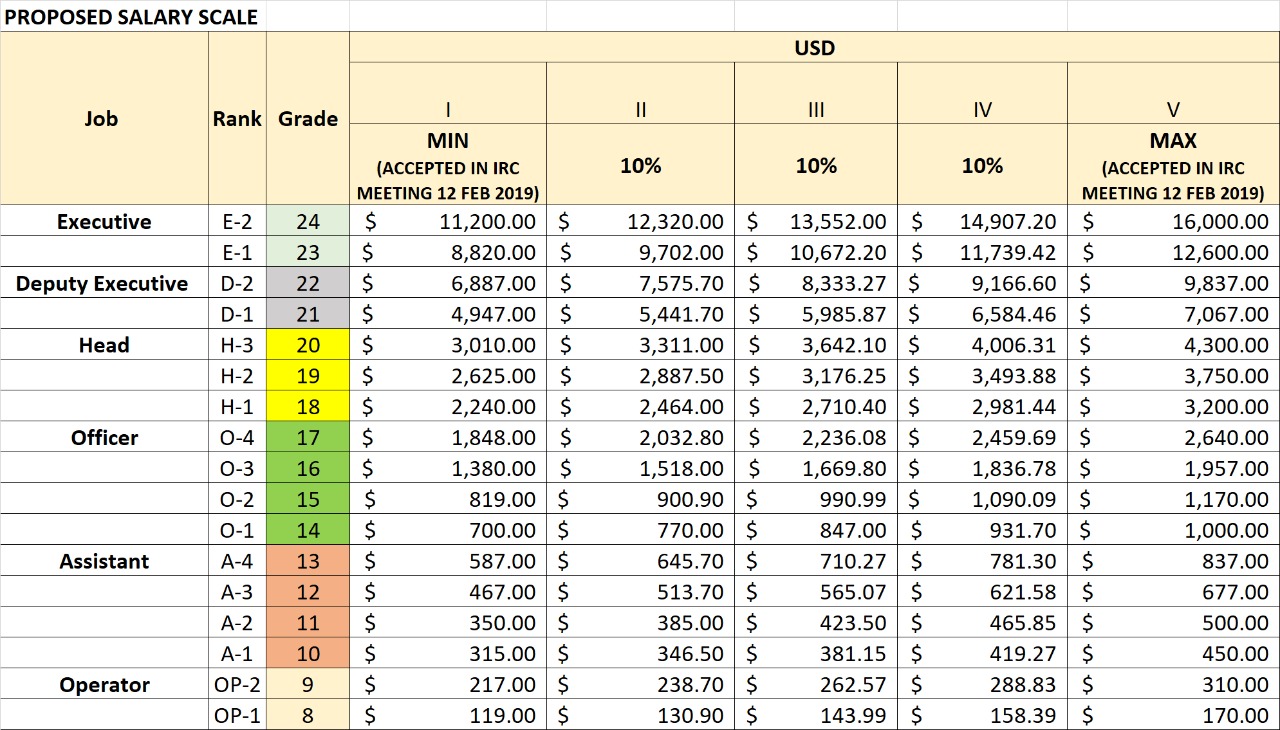Select the gray grade 22 cell
1280x730 pixels.
click(x=307, y=284)
